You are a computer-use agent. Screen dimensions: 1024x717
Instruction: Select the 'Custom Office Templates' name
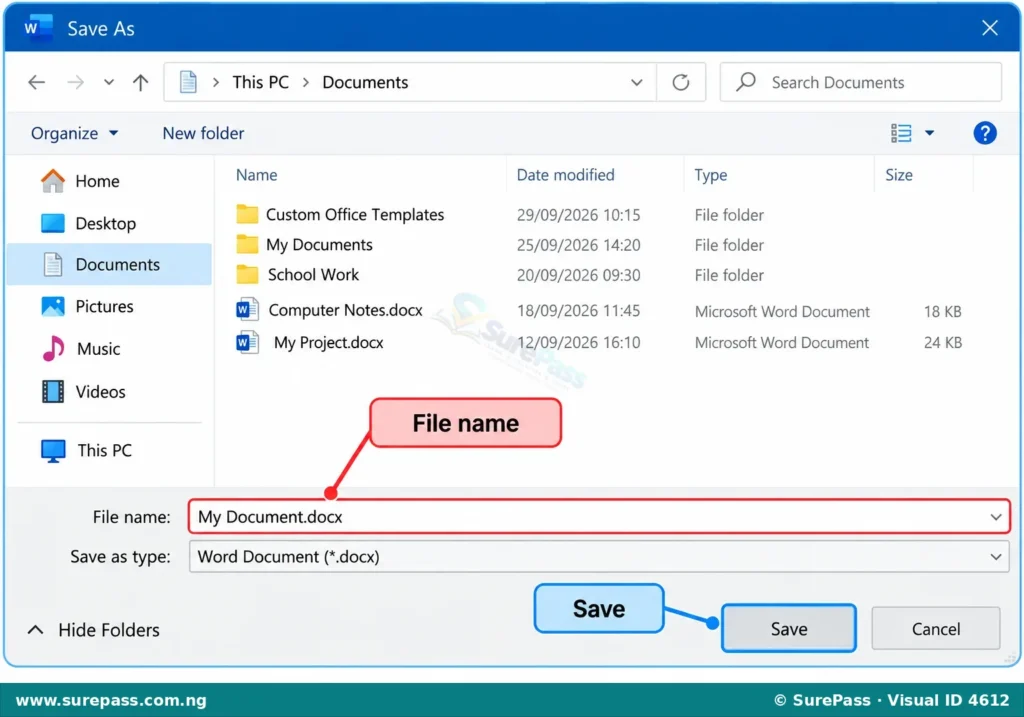[x=355, y=215]
